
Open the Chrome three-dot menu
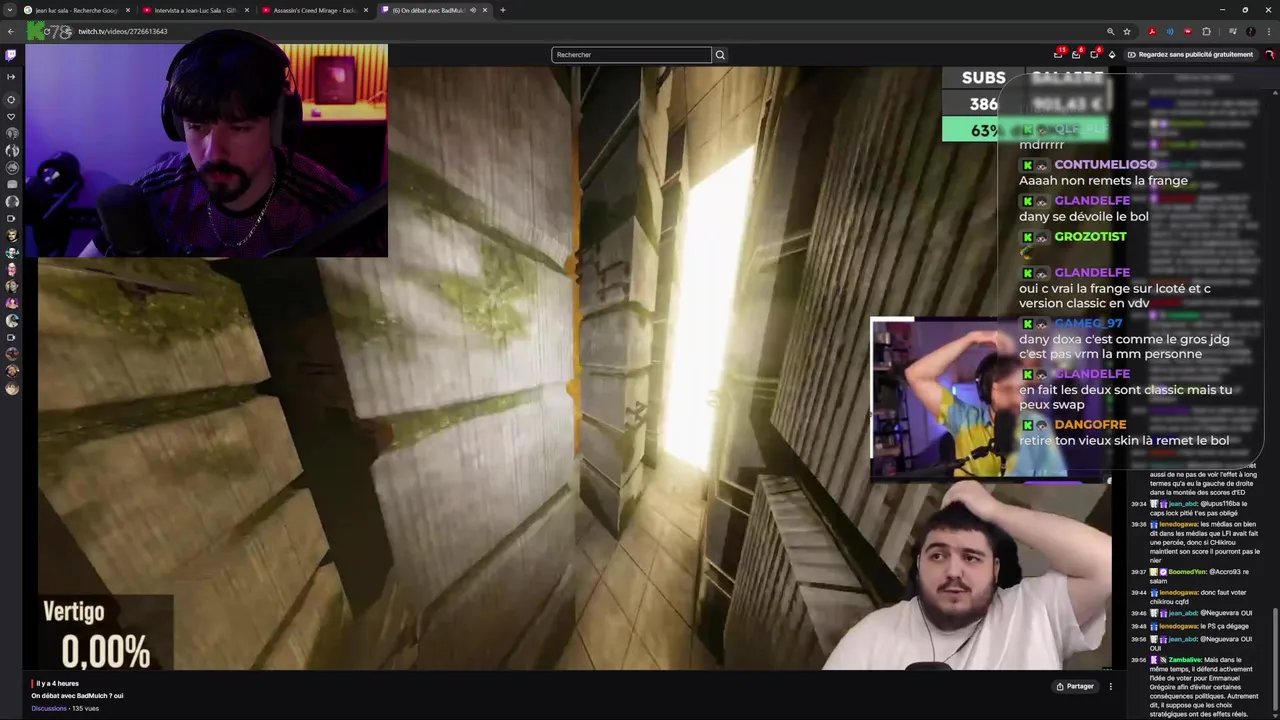[x=1268, y=31]
